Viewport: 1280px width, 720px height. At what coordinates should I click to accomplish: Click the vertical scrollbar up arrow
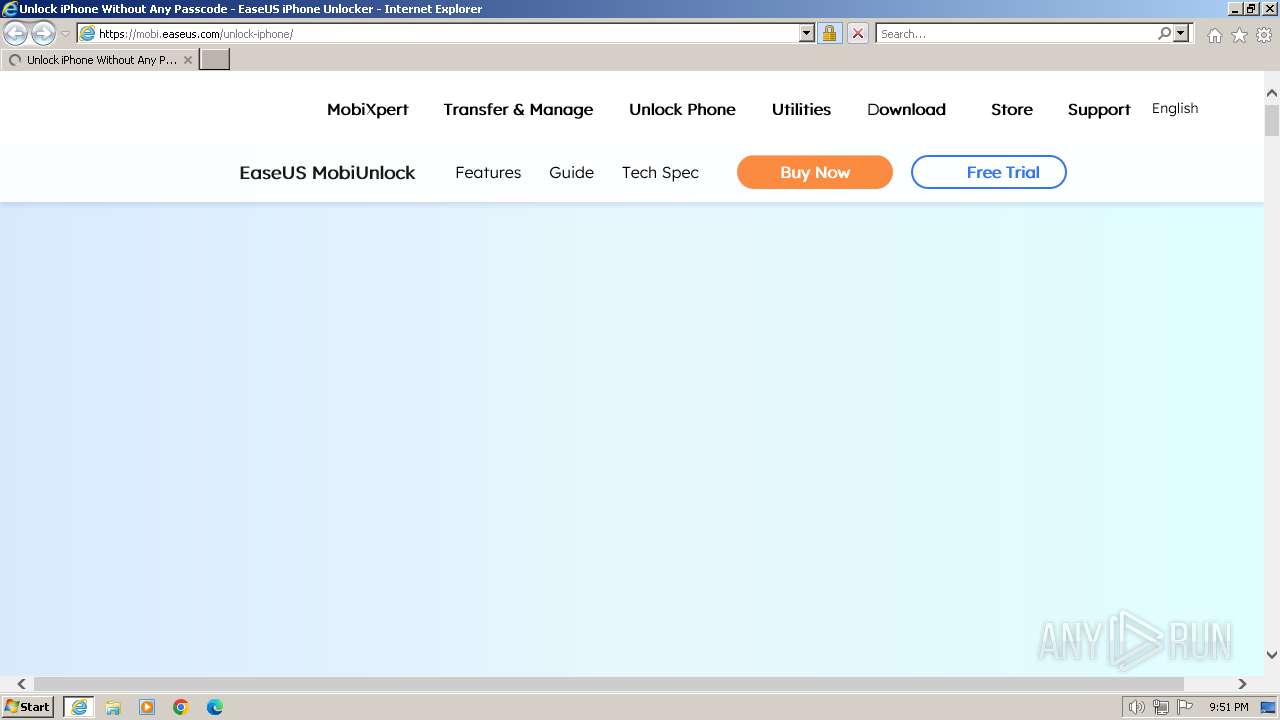(x=1272, y=93)
